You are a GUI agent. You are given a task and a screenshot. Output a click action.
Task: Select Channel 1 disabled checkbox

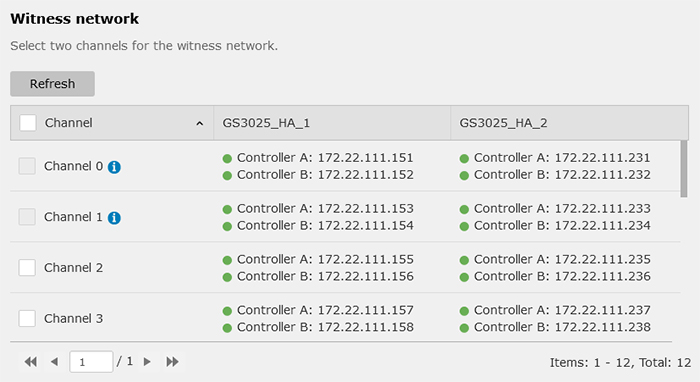pyautogui.click(x=27, y=217)
